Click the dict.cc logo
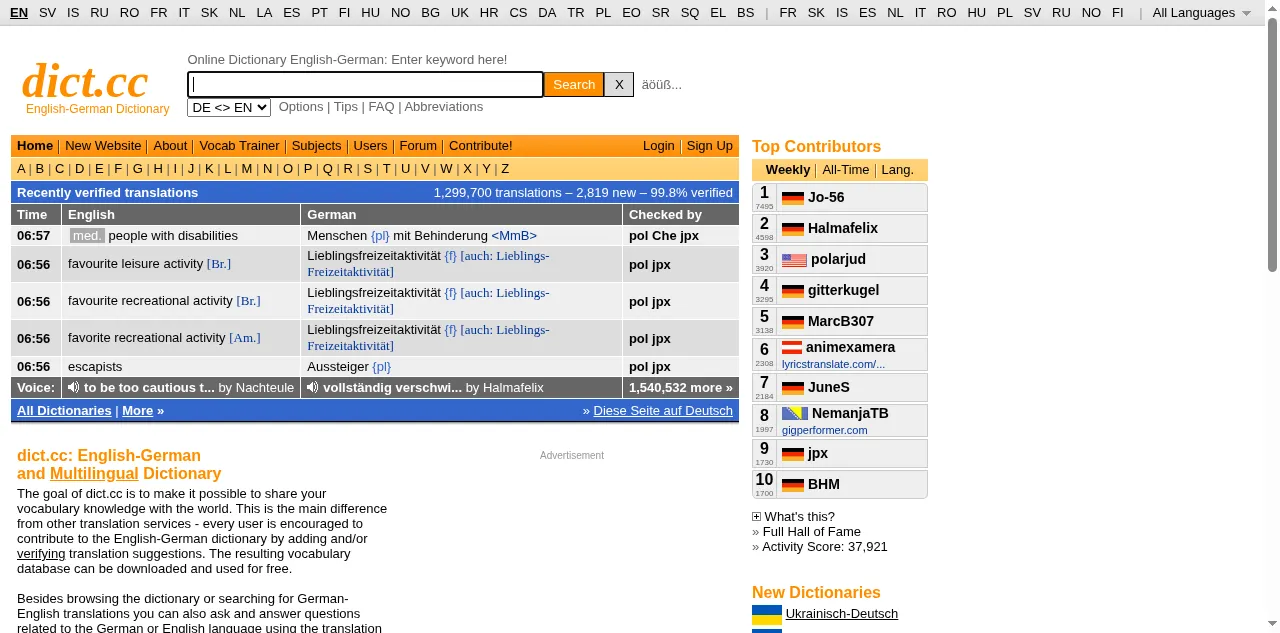The width and height of the screenshot is (1280, 633). pos(85,81)
